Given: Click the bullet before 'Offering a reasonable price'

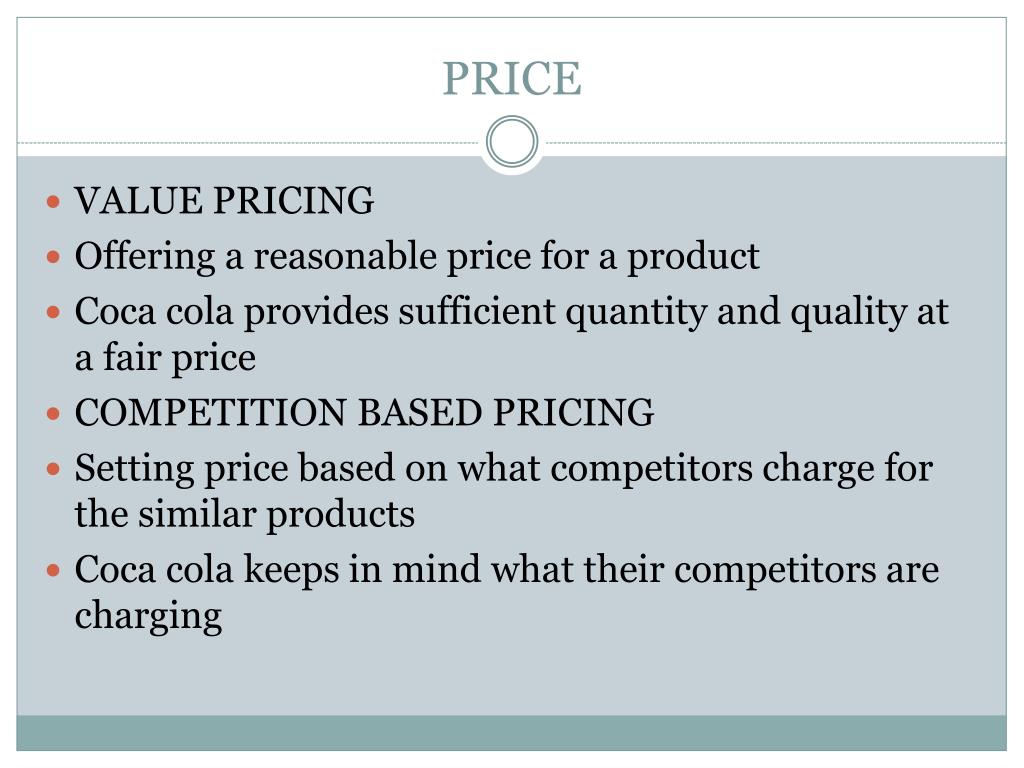Looking at the screenshot, I should click(x=54, y=257).
